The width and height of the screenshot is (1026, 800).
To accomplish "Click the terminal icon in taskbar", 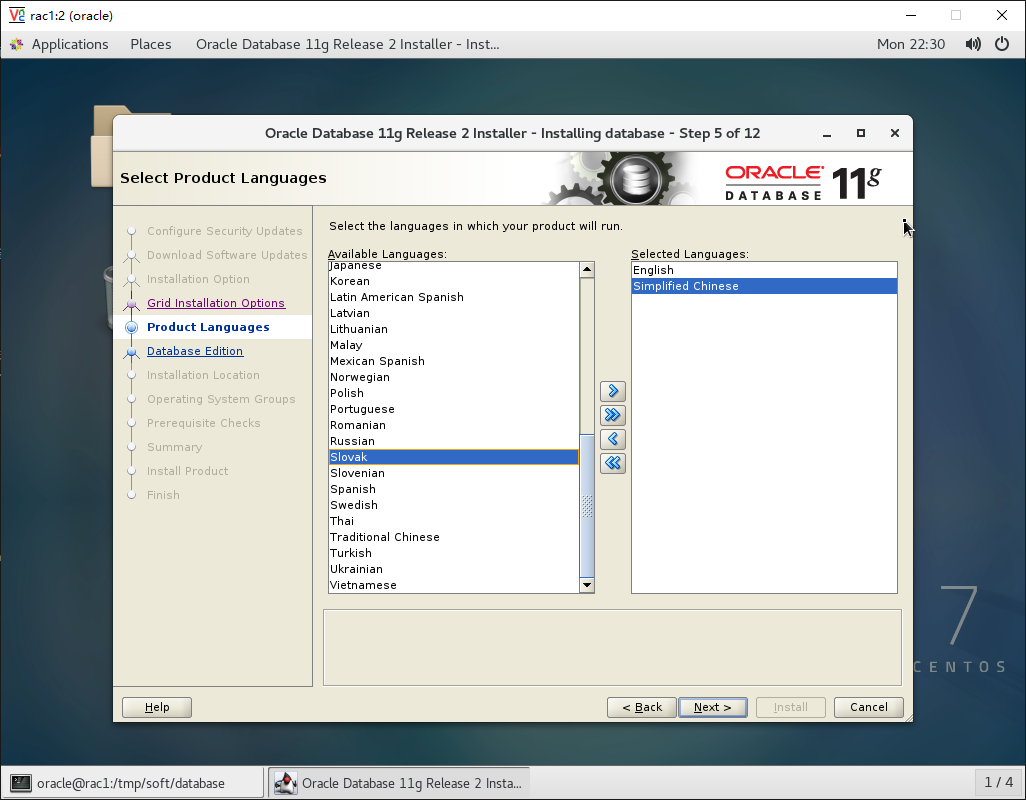I will click(21, 782).
